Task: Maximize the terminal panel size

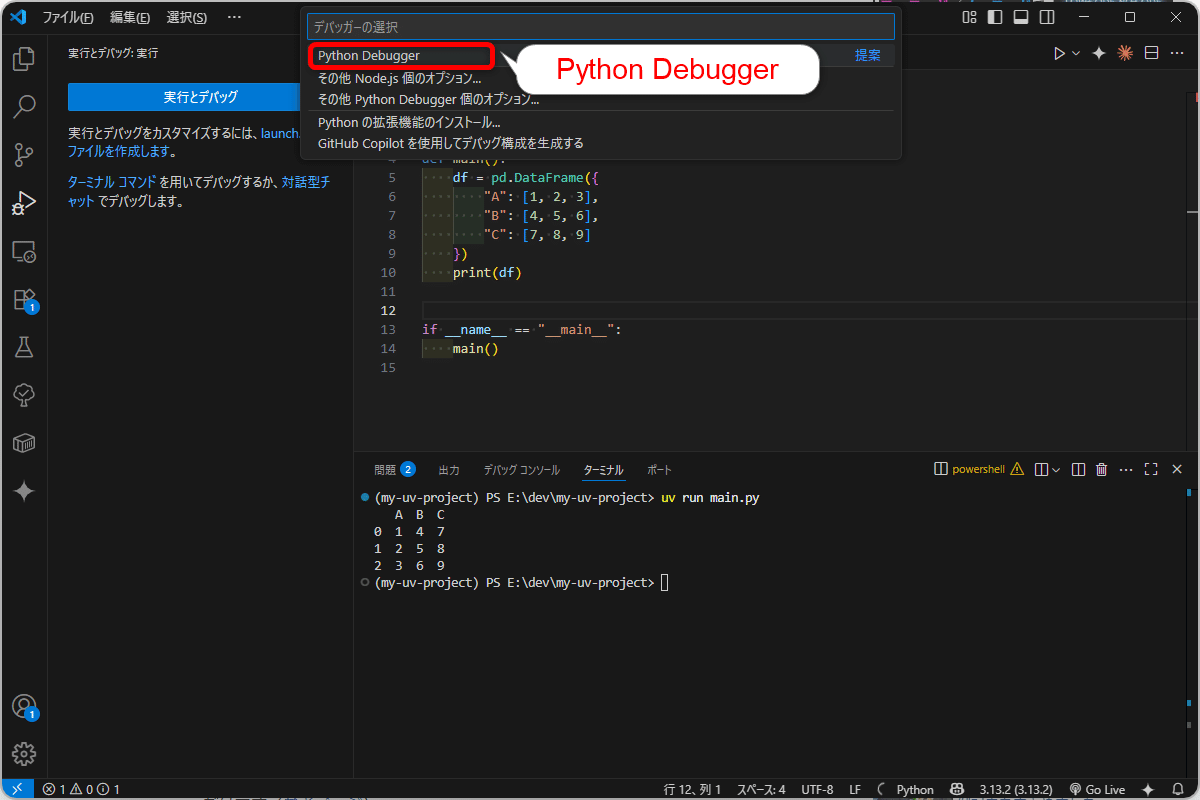Action: point(1152,468)
